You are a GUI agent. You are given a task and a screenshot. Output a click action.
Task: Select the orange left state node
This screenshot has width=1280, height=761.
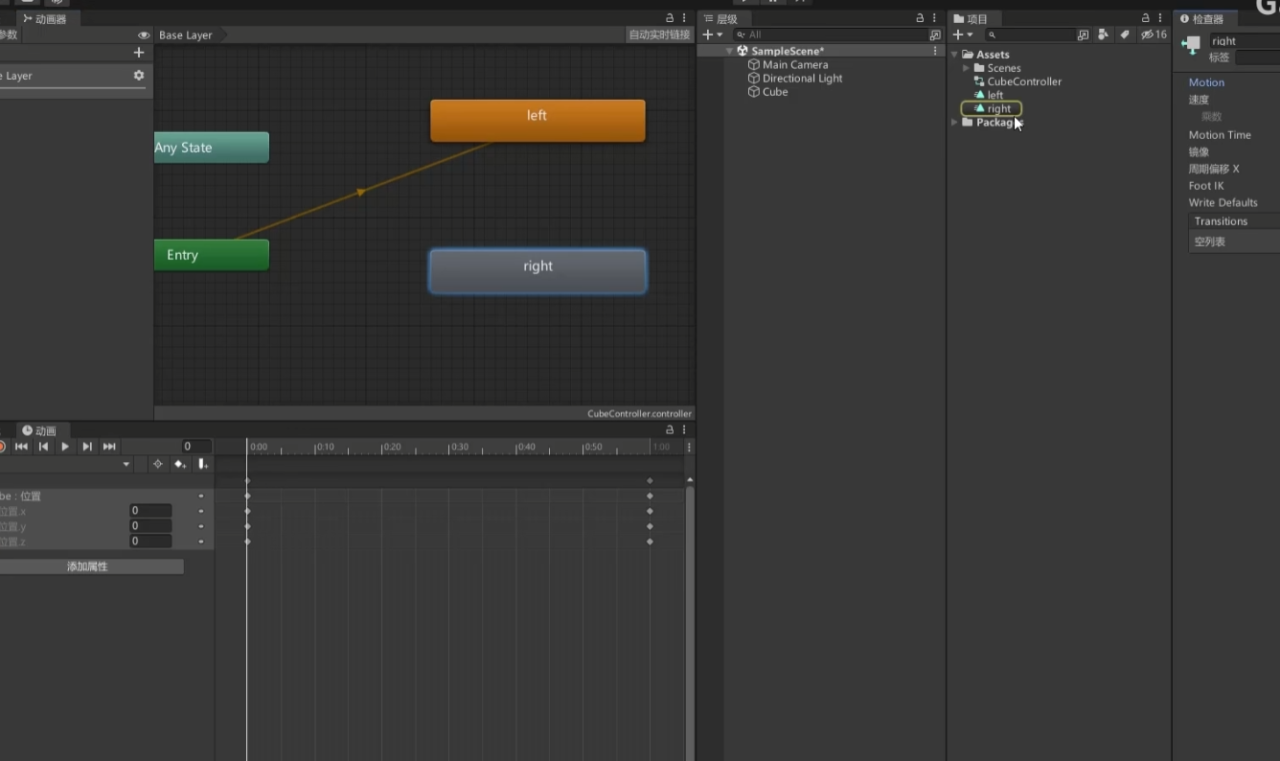(537, 120)
